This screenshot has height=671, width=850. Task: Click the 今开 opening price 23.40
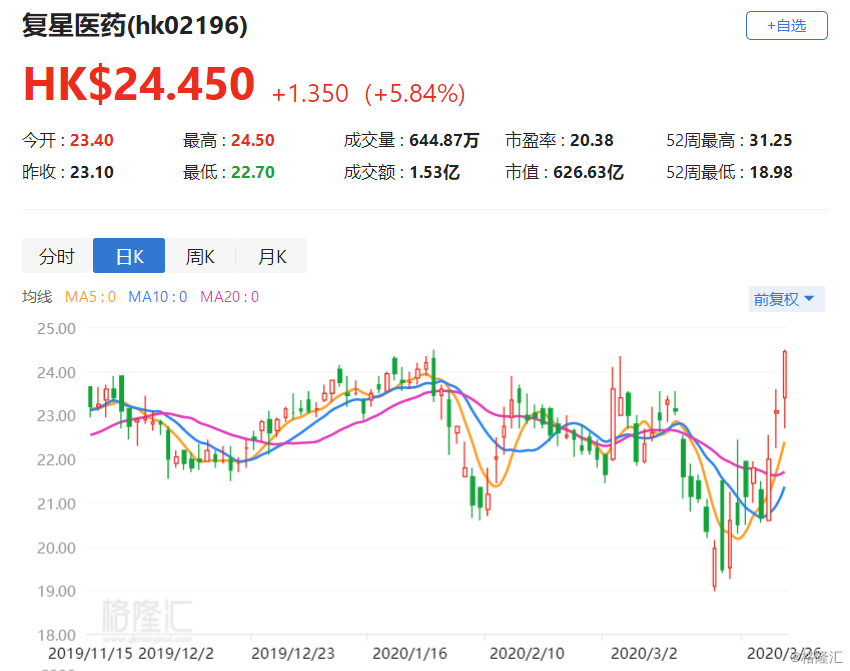pos(92,140)
